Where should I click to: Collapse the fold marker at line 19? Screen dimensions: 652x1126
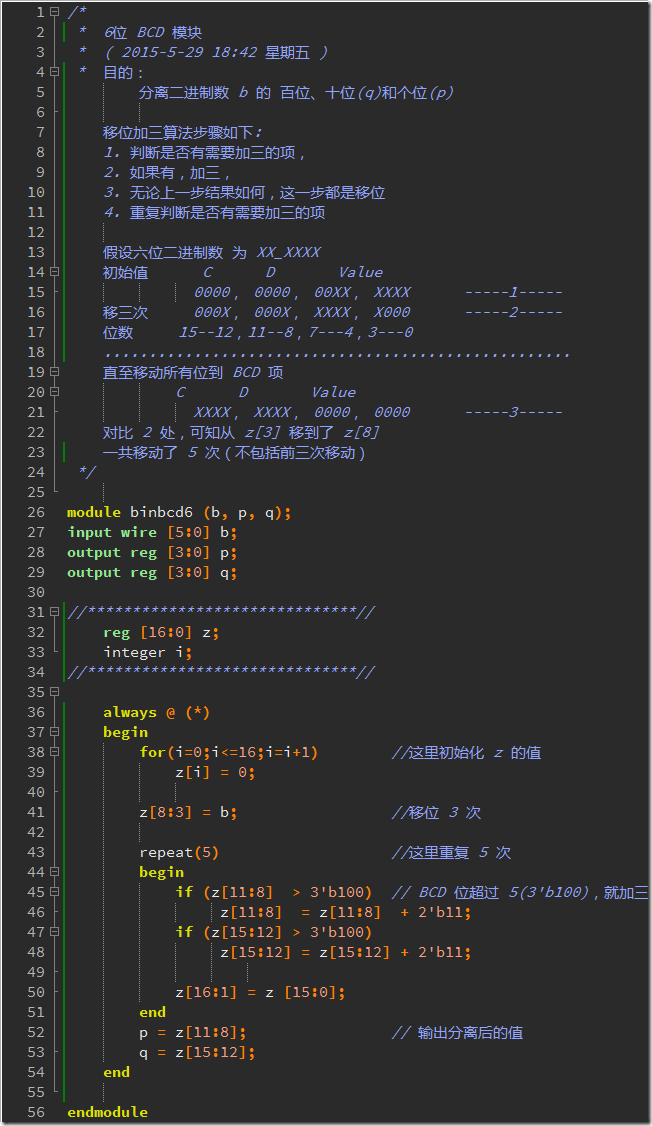pos(55,372)
